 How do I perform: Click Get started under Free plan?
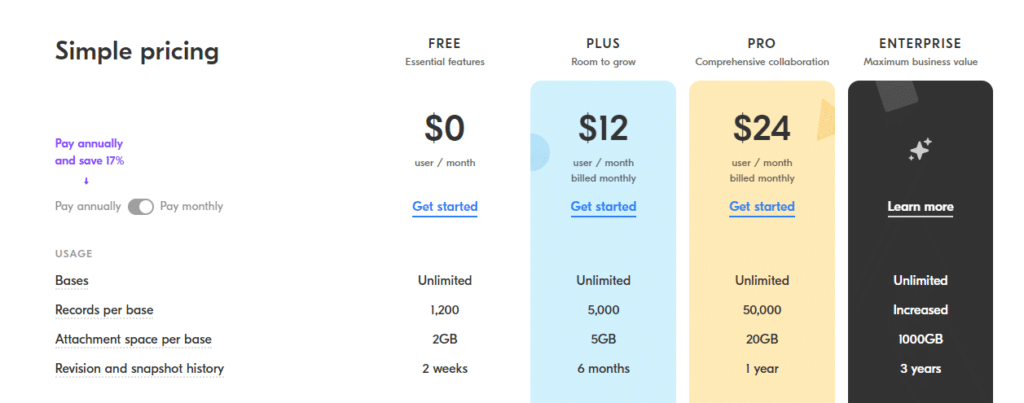[x=445, y=206]
